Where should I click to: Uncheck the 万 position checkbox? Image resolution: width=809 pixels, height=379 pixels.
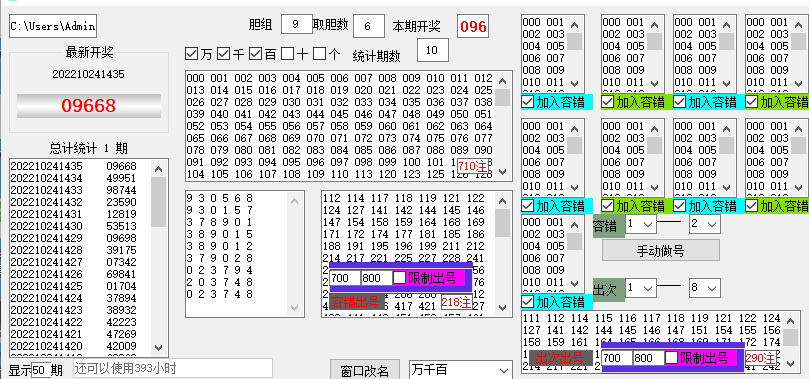pyautogui.click(x=192, y=54)
